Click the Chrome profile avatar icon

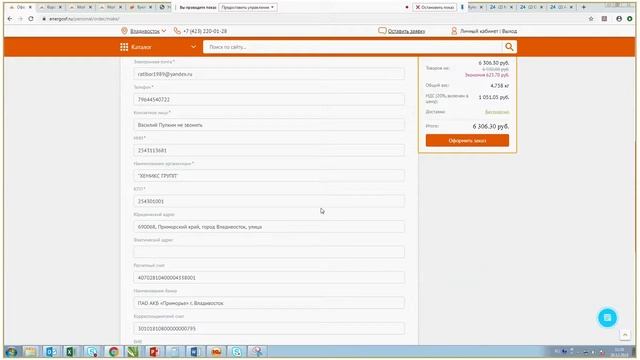pos(619,19)
